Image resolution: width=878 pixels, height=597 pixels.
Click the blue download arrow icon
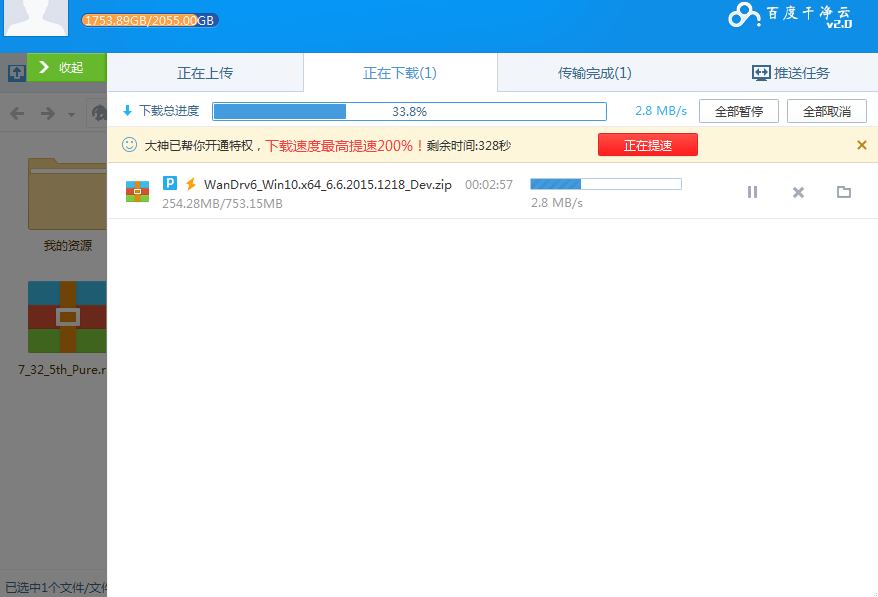click(x=128, y=110)
